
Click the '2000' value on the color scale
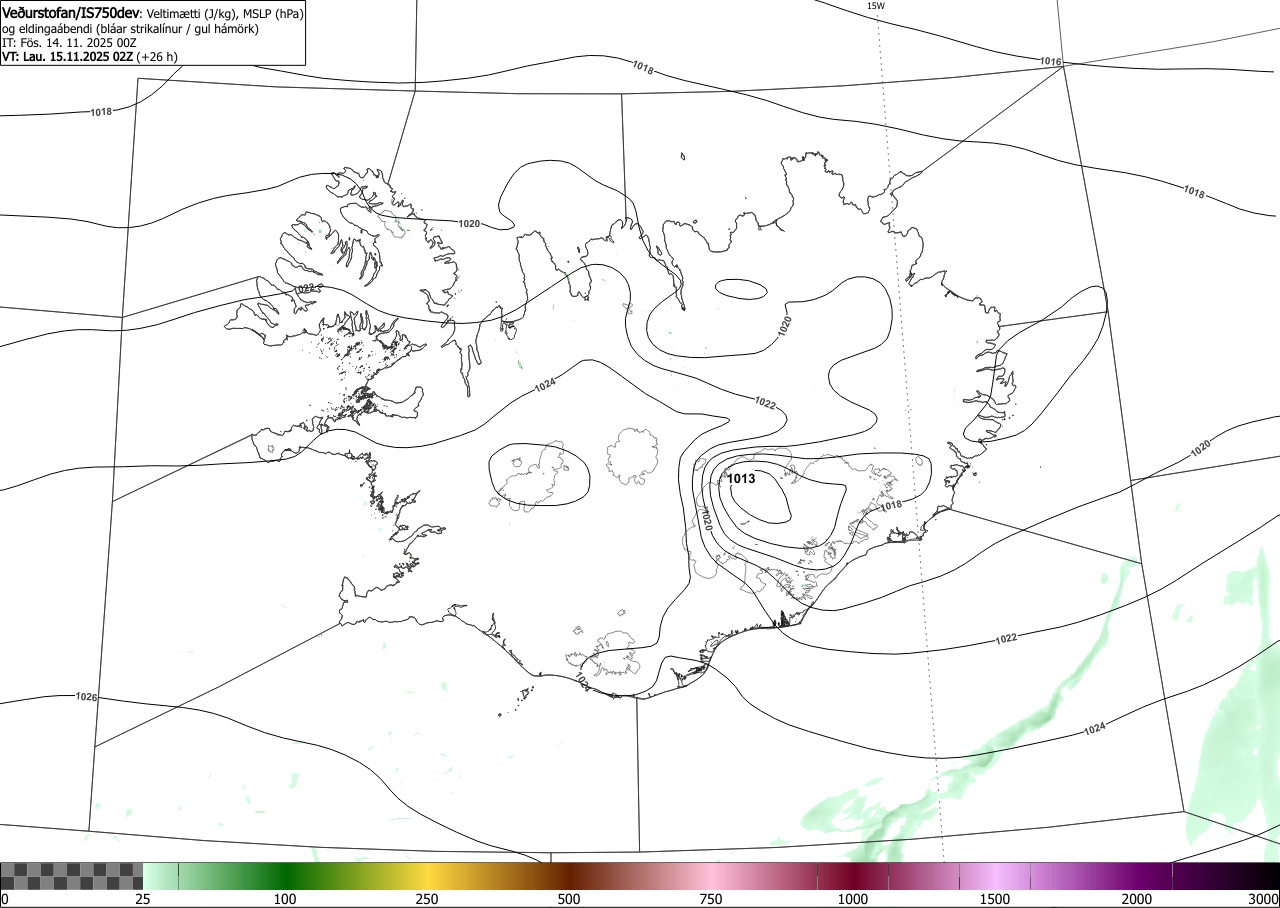(1137, 899)
